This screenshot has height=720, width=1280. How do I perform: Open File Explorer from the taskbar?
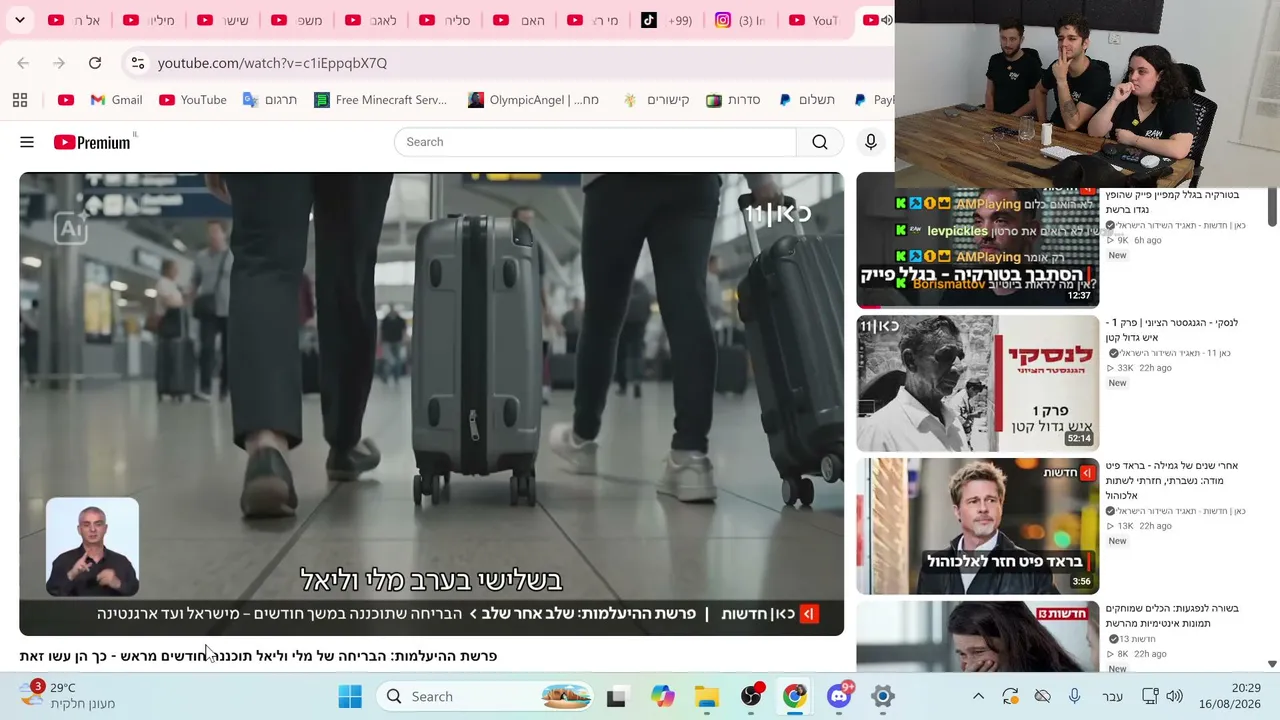tap(706, 697)
